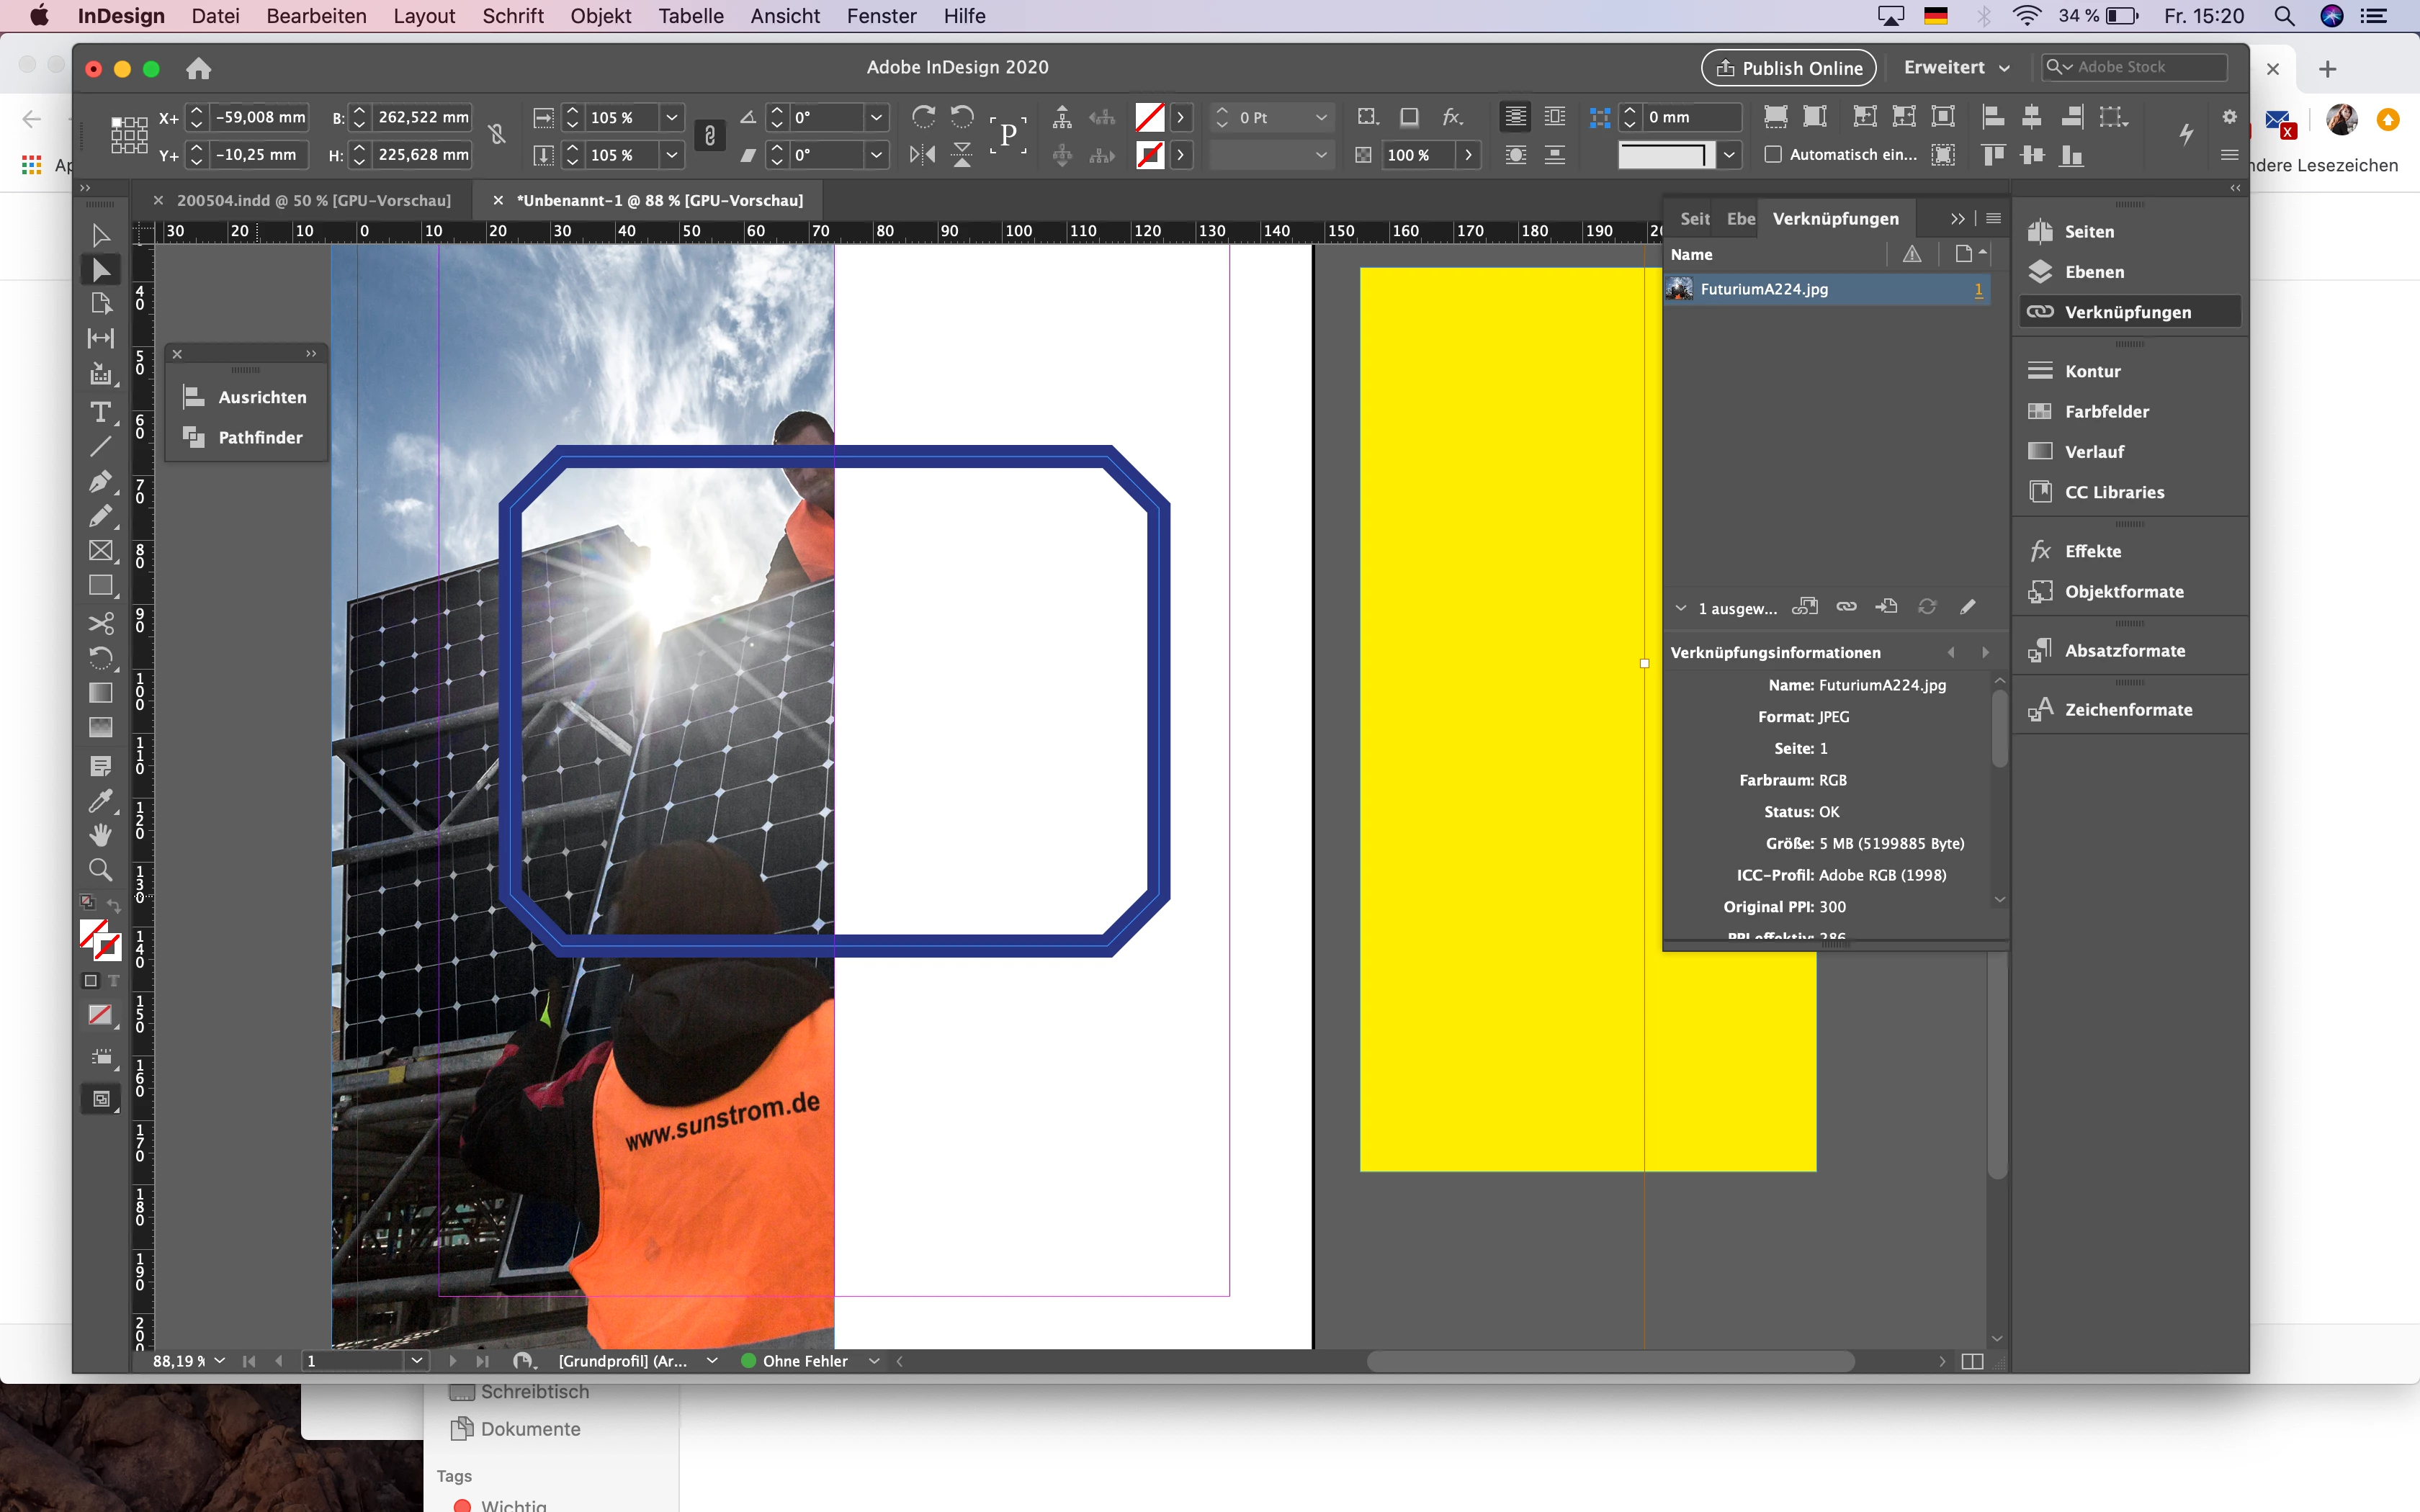Select the Hand tool
Screen dimensions: 2420x1512
[x=100, y=835]
